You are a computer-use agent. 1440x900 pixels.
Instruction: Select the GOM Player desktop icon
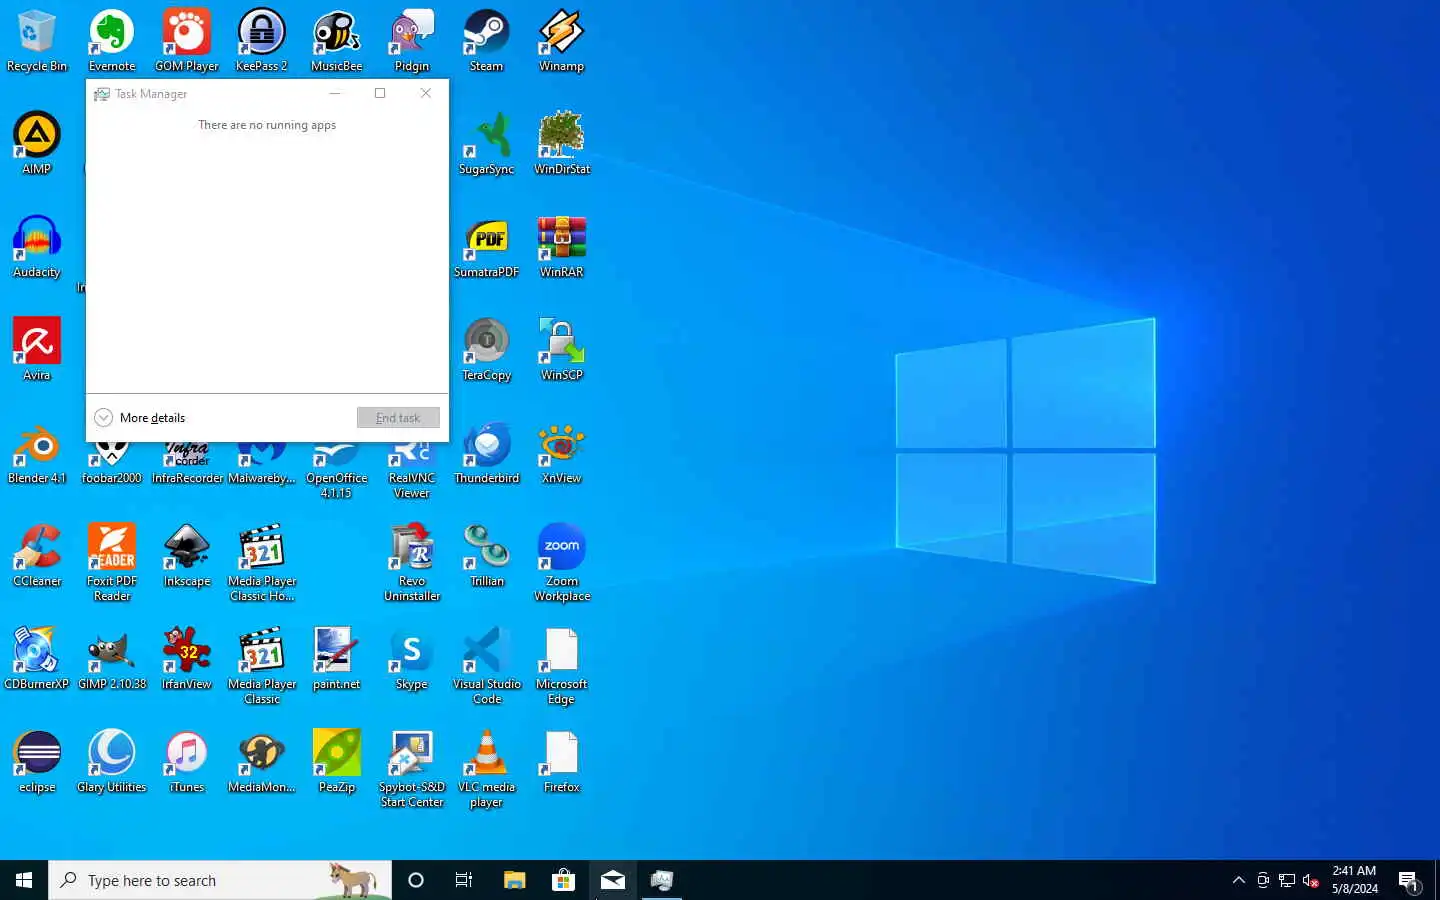tap(187, 40)
